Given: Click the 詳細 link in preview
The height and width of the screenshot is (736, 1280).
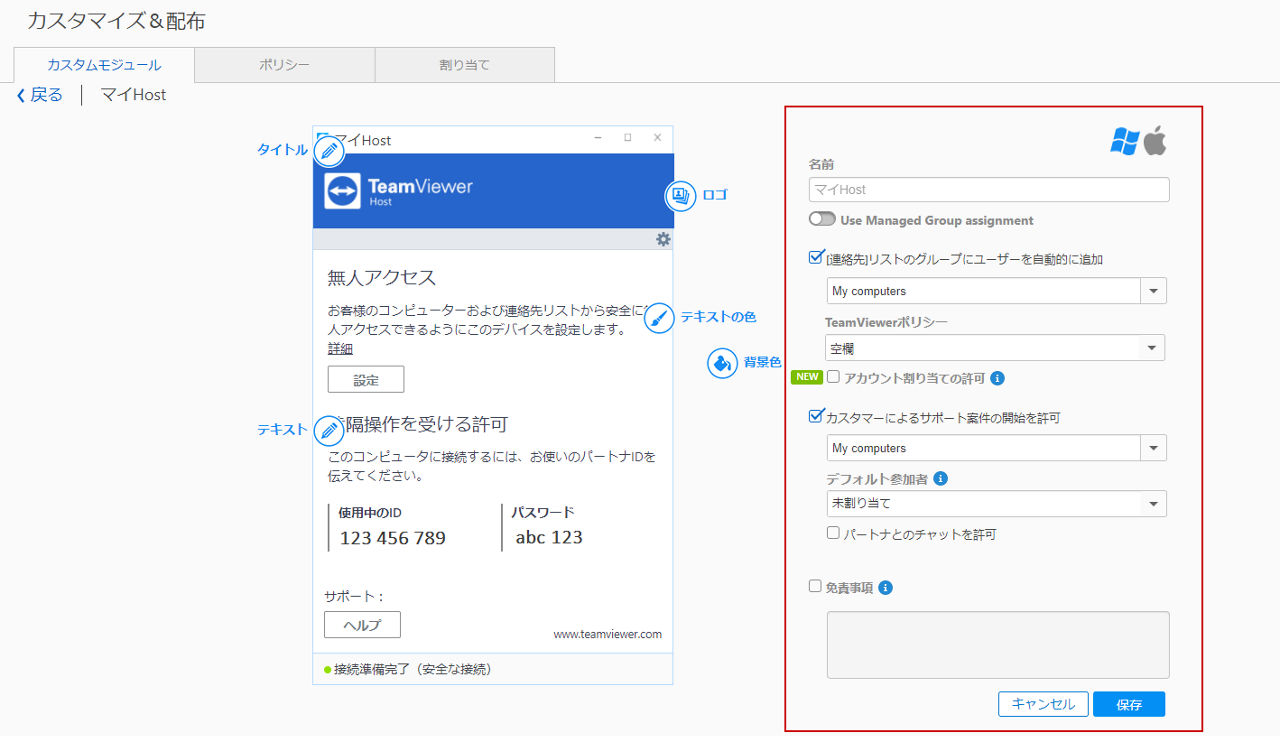Looking at the screenshot, I should click(x=340, y=349).
